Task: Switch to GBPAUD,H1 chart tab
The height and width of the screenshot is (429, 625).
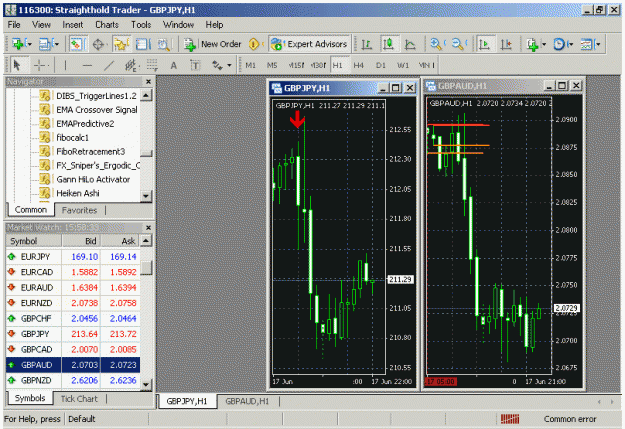Action: click(x=247, y=401)
